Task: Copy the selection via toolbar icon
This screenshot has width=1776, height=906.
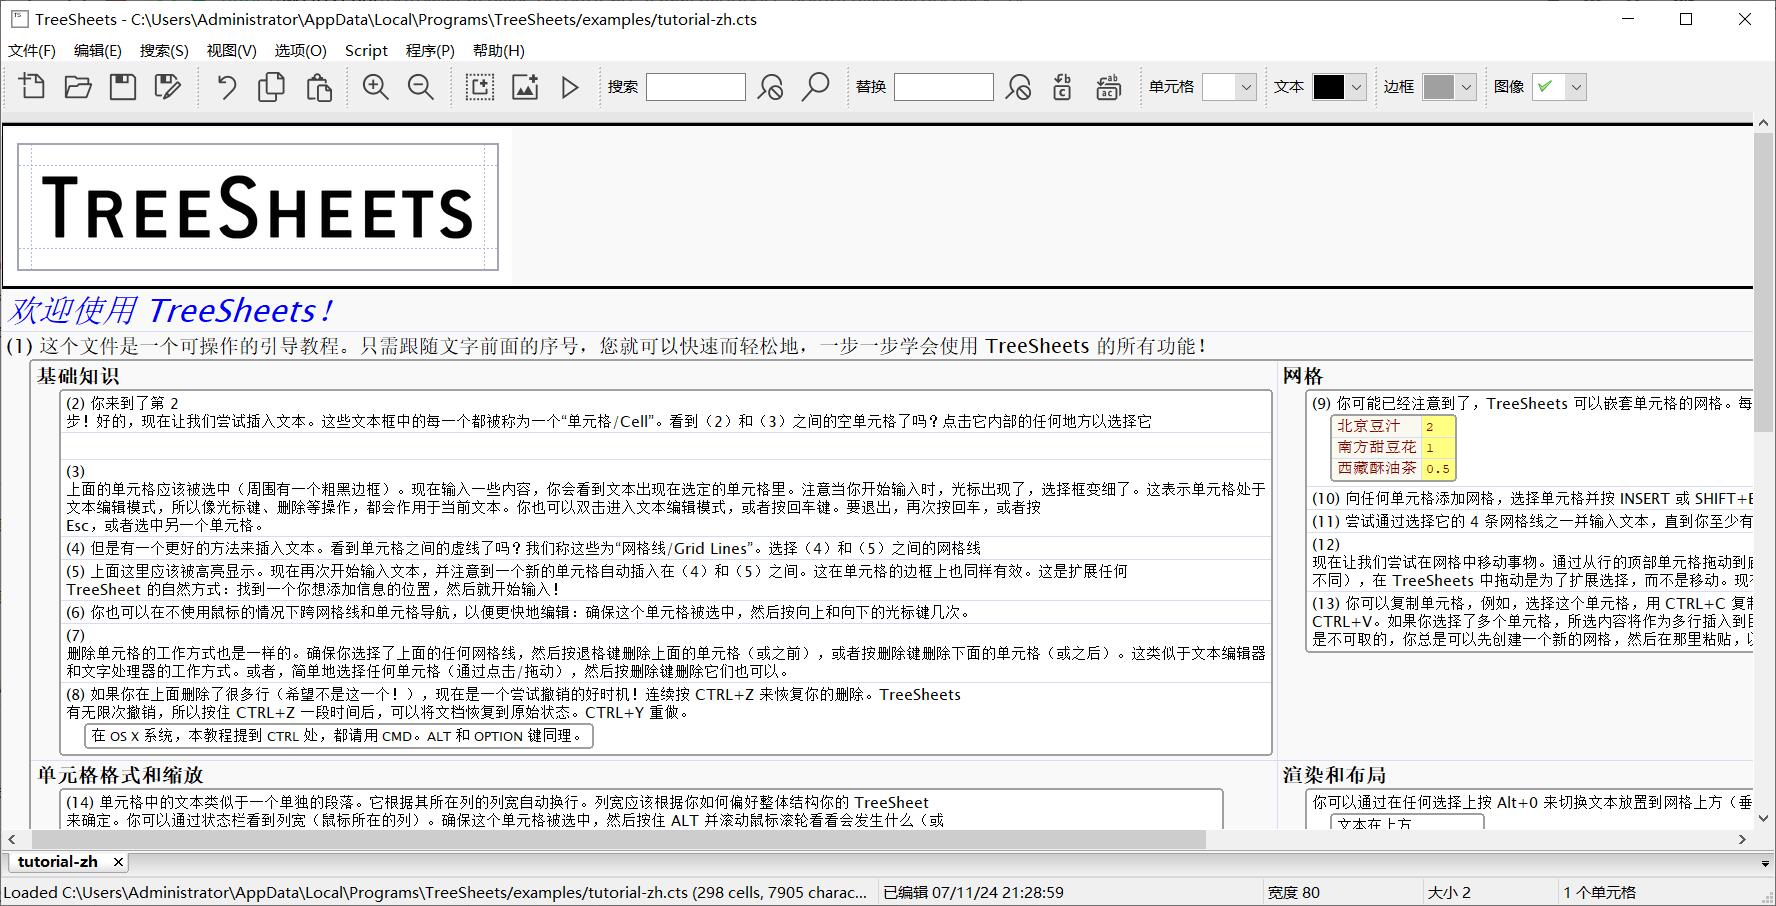Action: pos(271,87)
